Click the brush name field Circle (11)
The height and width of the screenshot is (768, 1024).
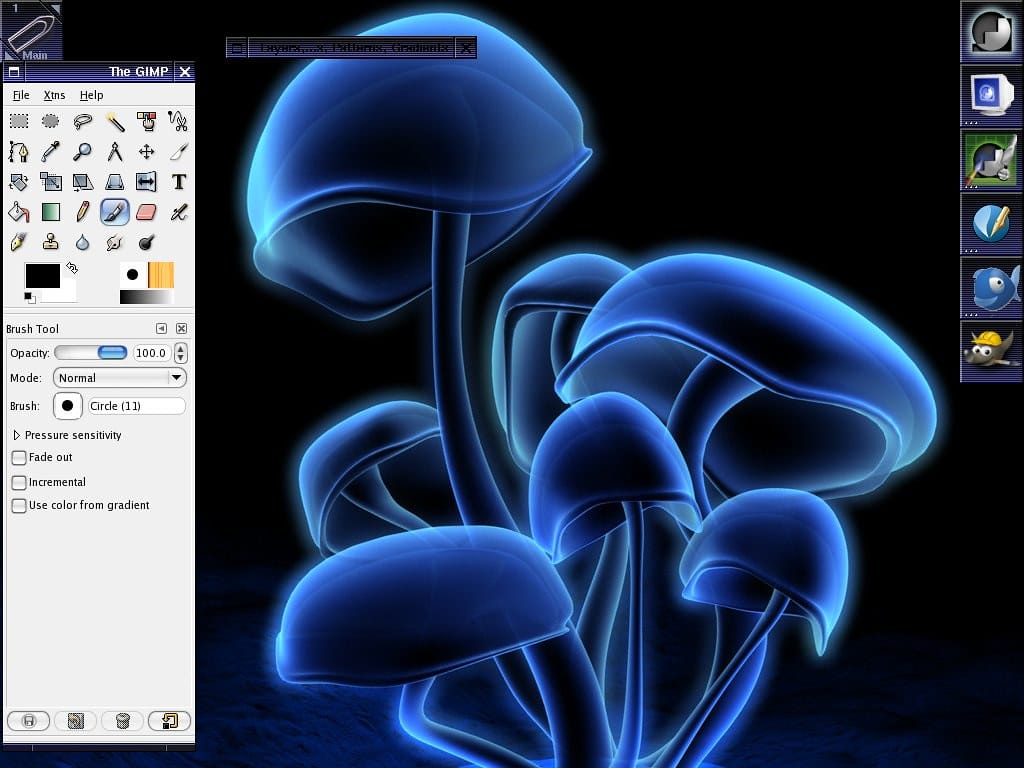point(136,406)
